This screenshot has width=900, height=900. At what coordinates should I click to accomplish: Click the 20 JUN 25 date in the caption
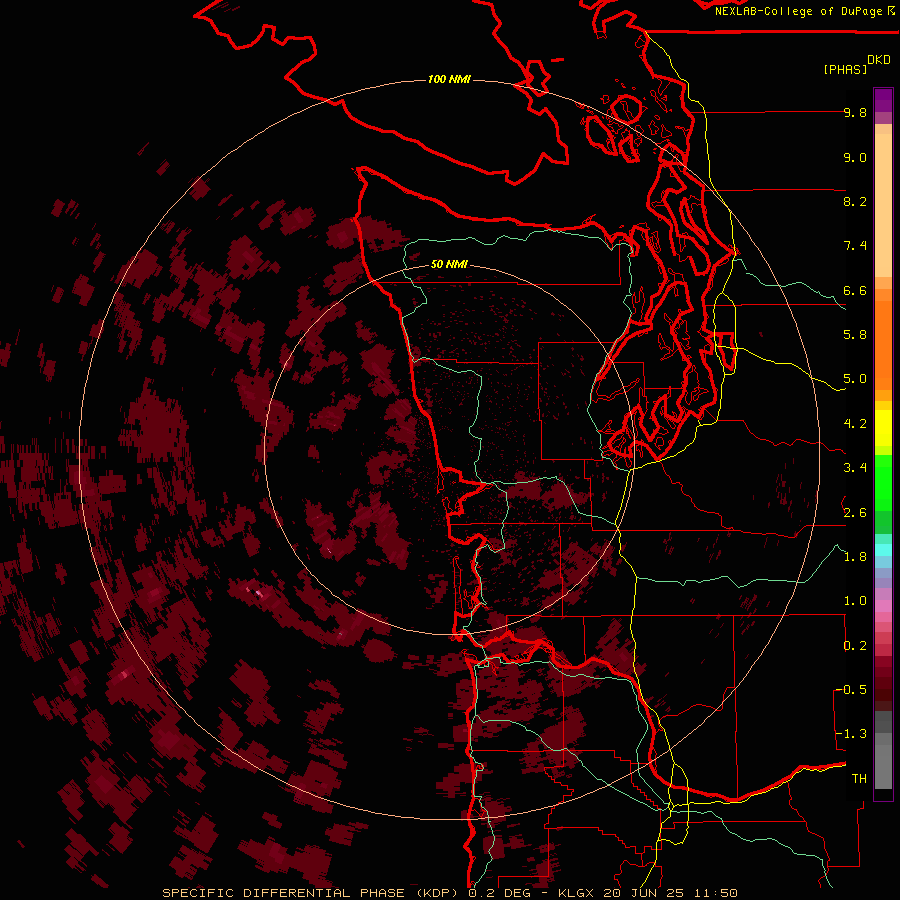(643, 893)
